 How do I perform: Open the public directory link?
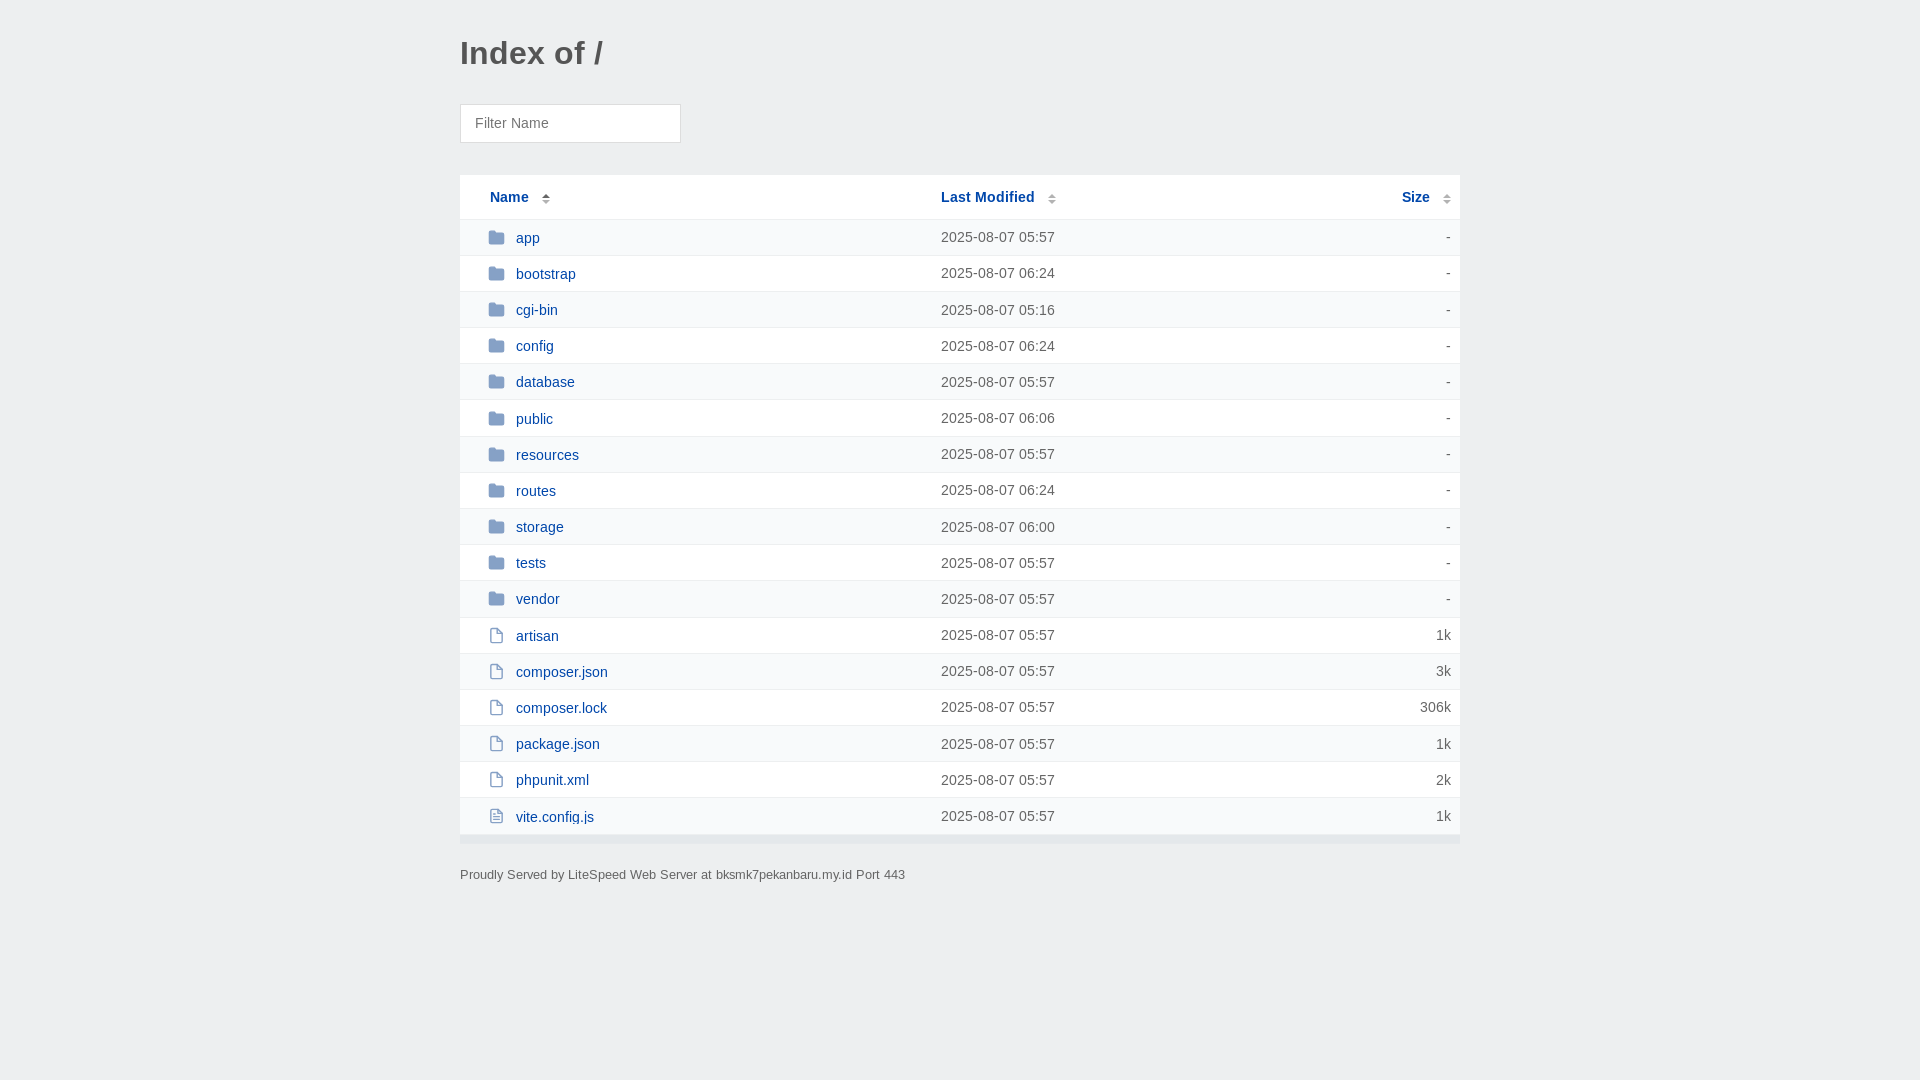click(x=534, y=419)
